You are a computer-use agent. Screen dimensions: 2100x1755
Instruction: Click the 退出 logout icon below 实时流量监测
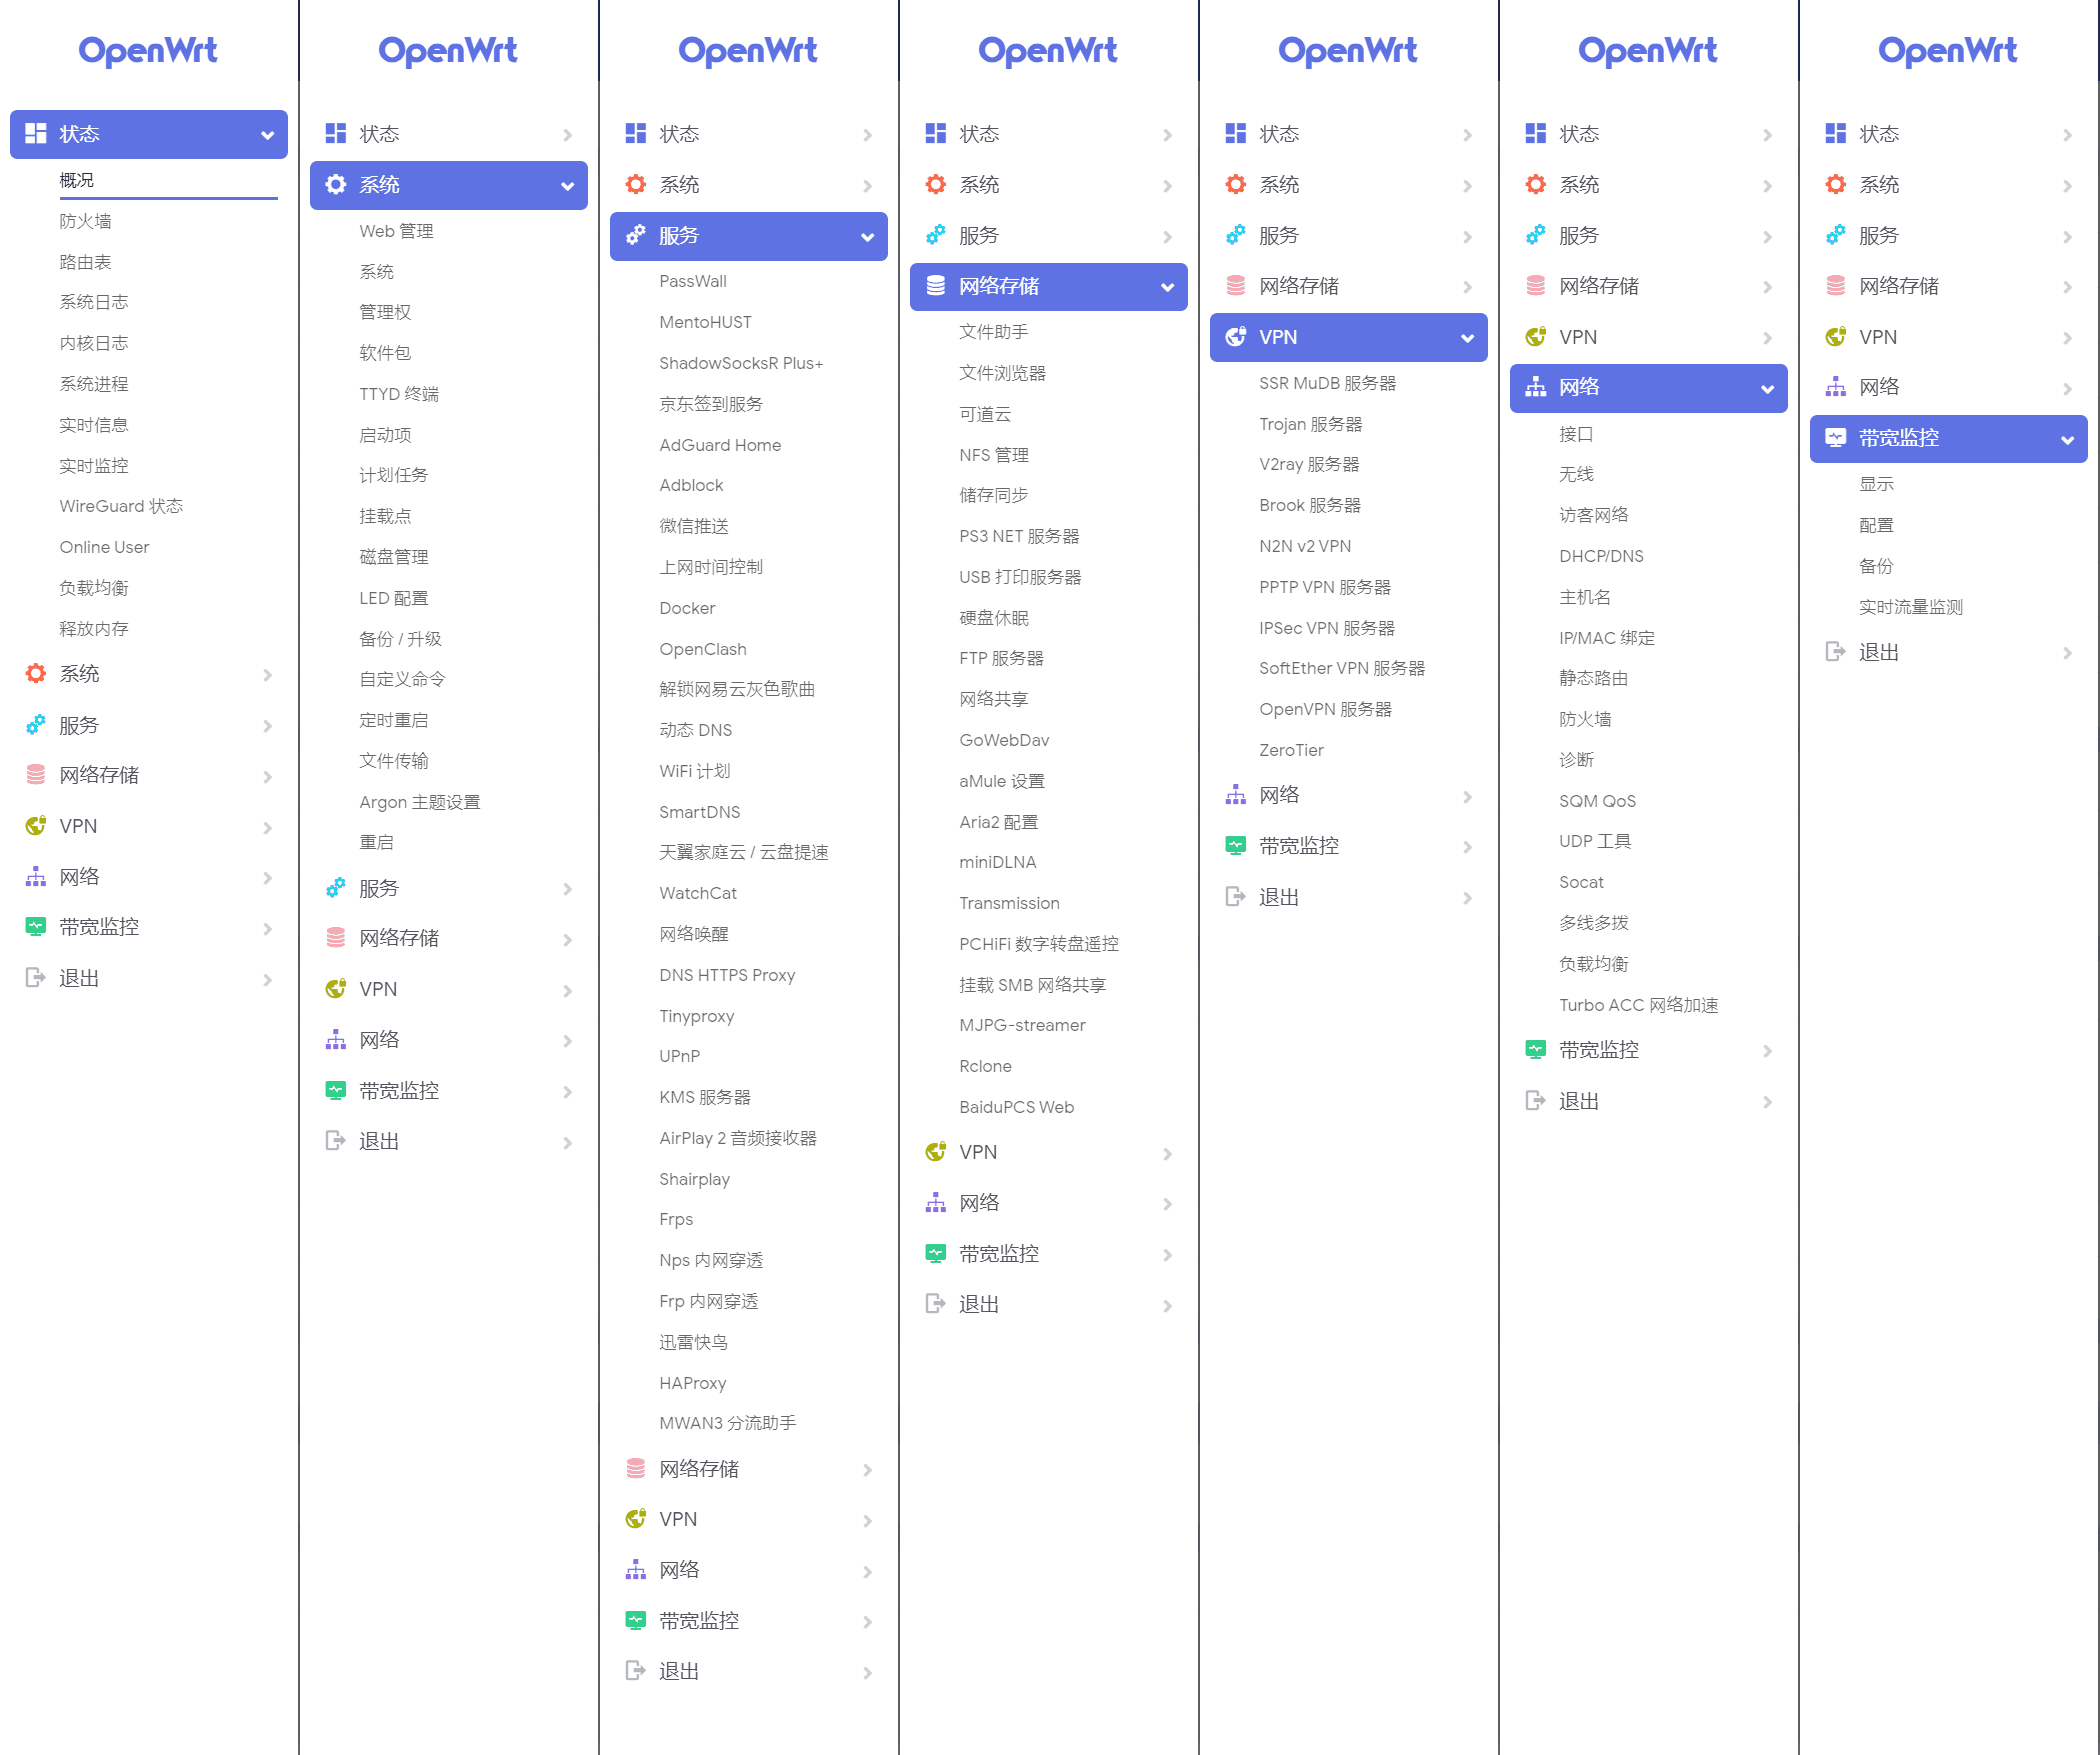click(x=1836, y=652)
